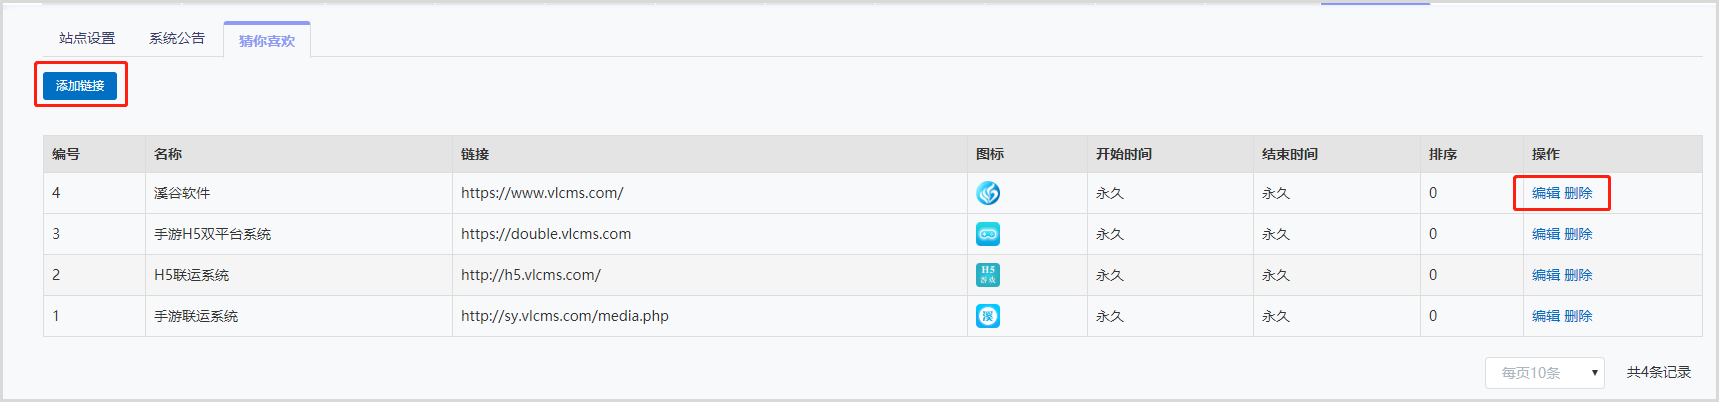Delete the 溪谷软件 entry
This screenshot has height=404, width=1721.
[x=1578, y=193]
